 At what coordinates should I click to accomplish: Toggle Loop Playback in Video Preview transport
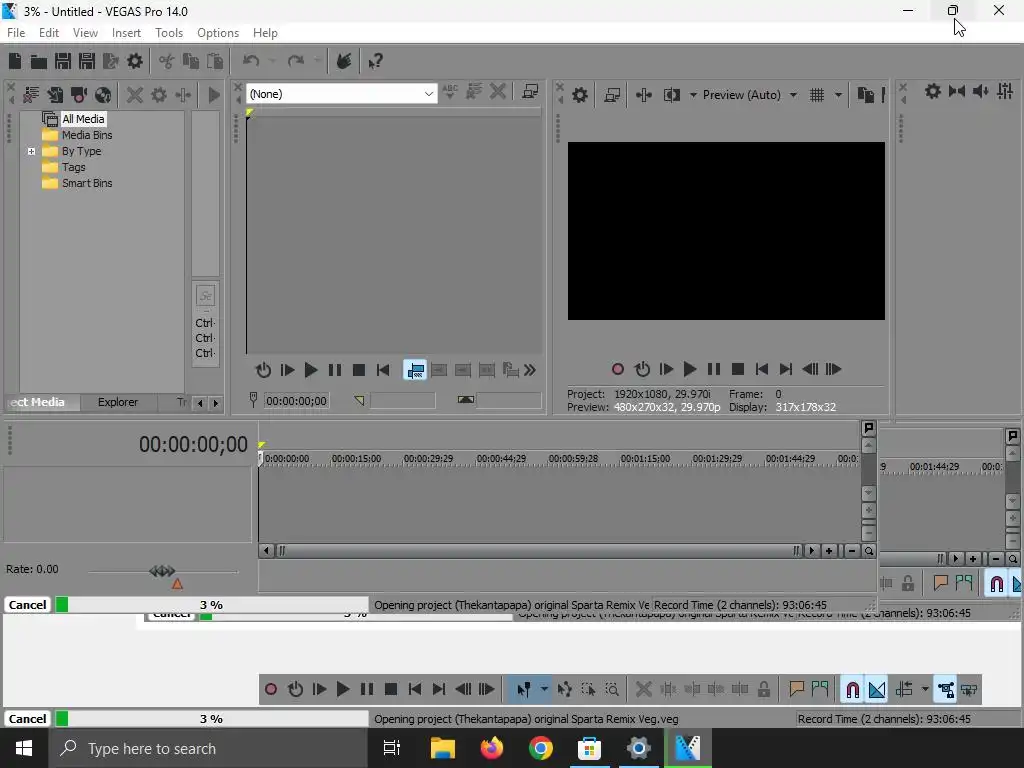pyautogui.click(x=642, y=369)
